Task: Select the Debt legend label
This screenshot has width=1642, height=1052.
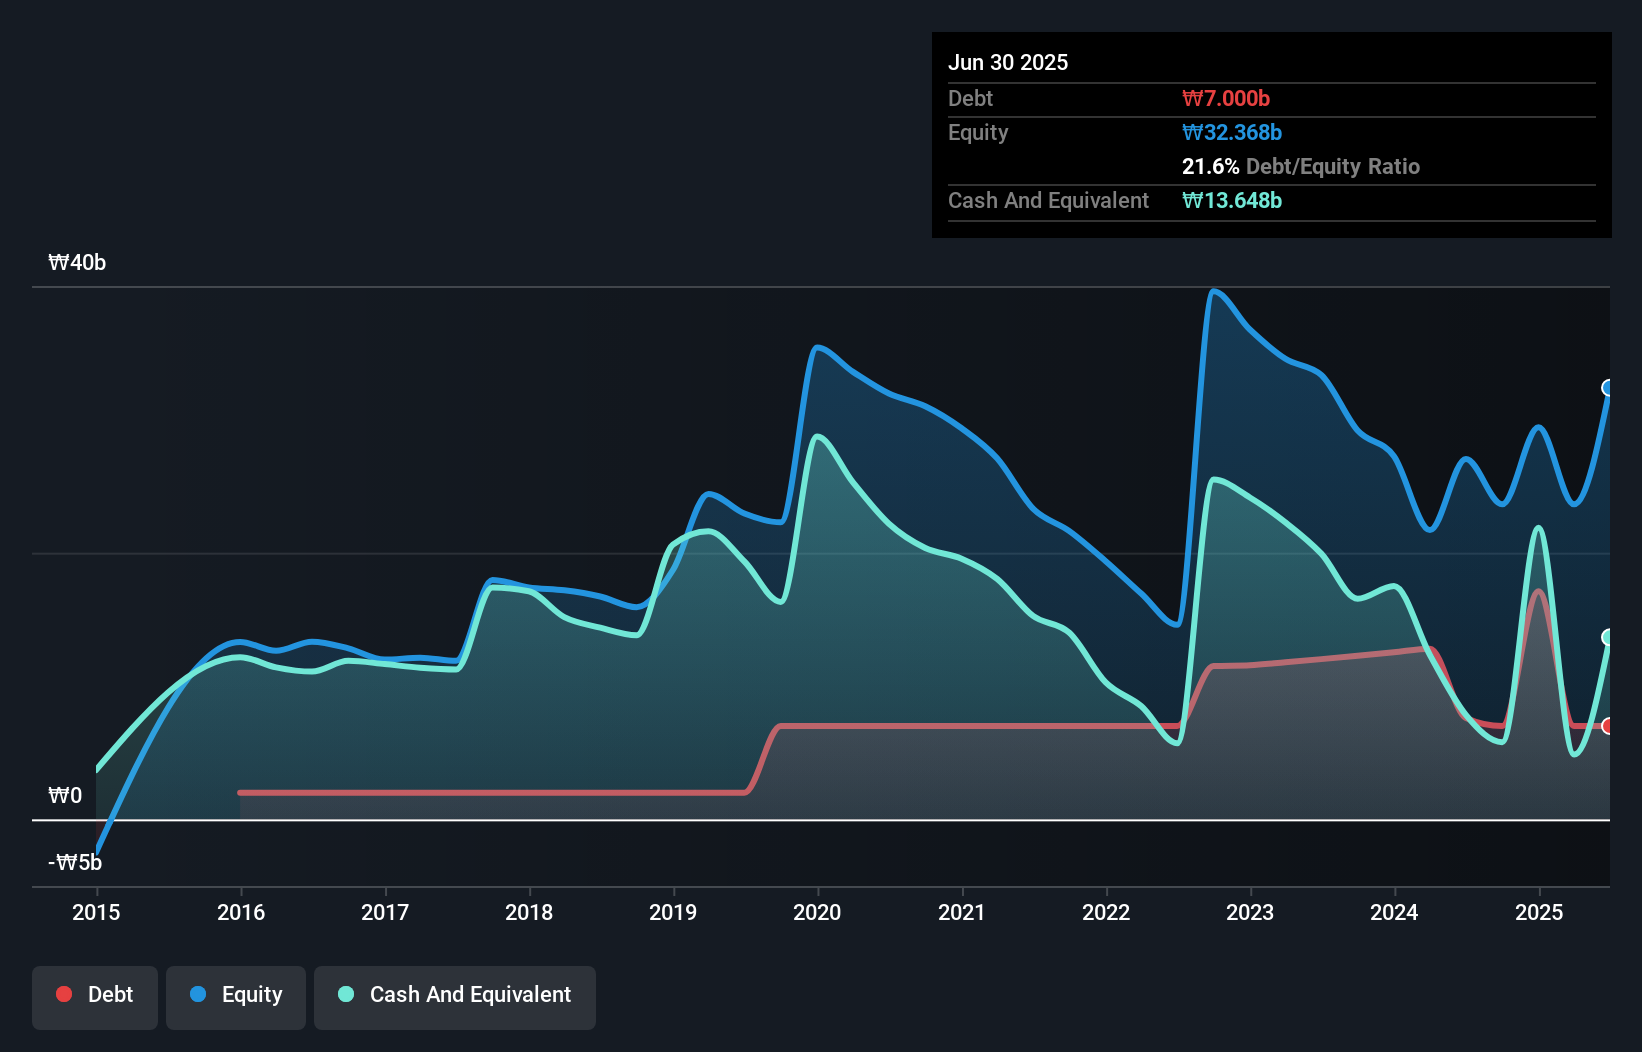Action: (110, 994)
